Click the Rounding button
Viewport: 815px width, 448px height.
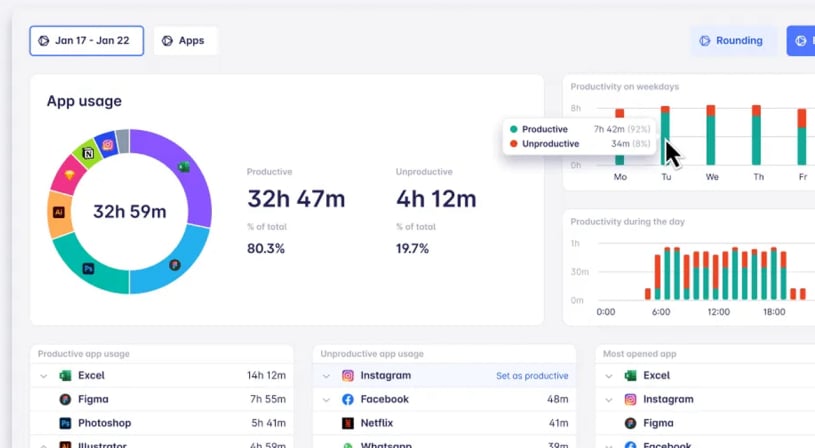(x=731, y=41)
